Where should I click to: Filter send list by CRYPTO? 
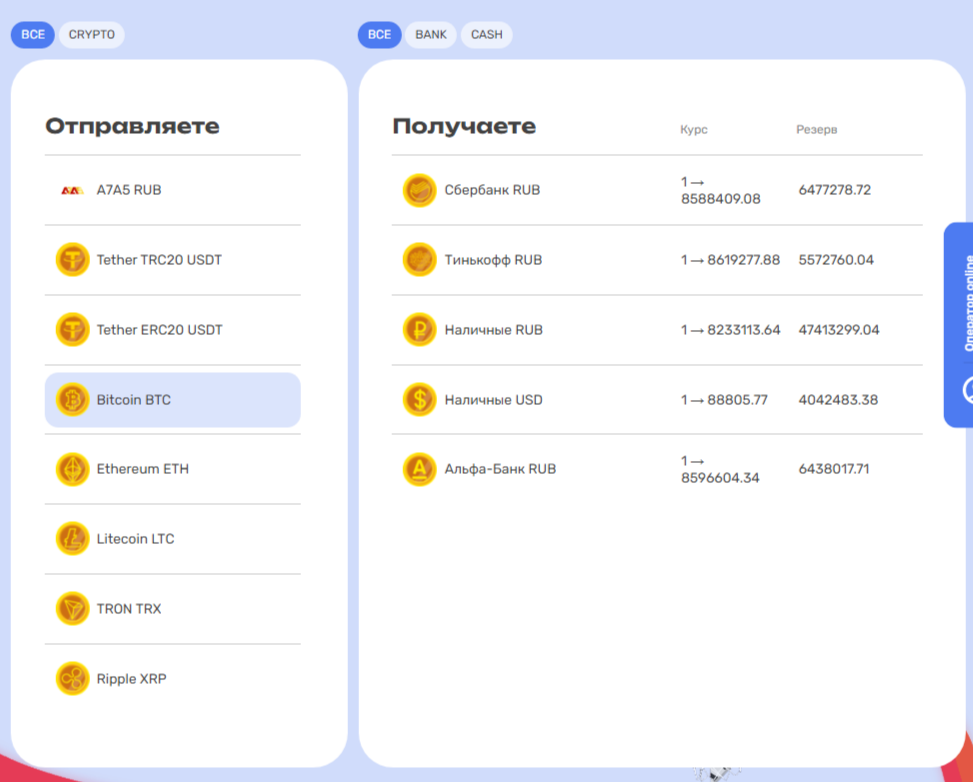pyautogui.click(x=92, y=35)
